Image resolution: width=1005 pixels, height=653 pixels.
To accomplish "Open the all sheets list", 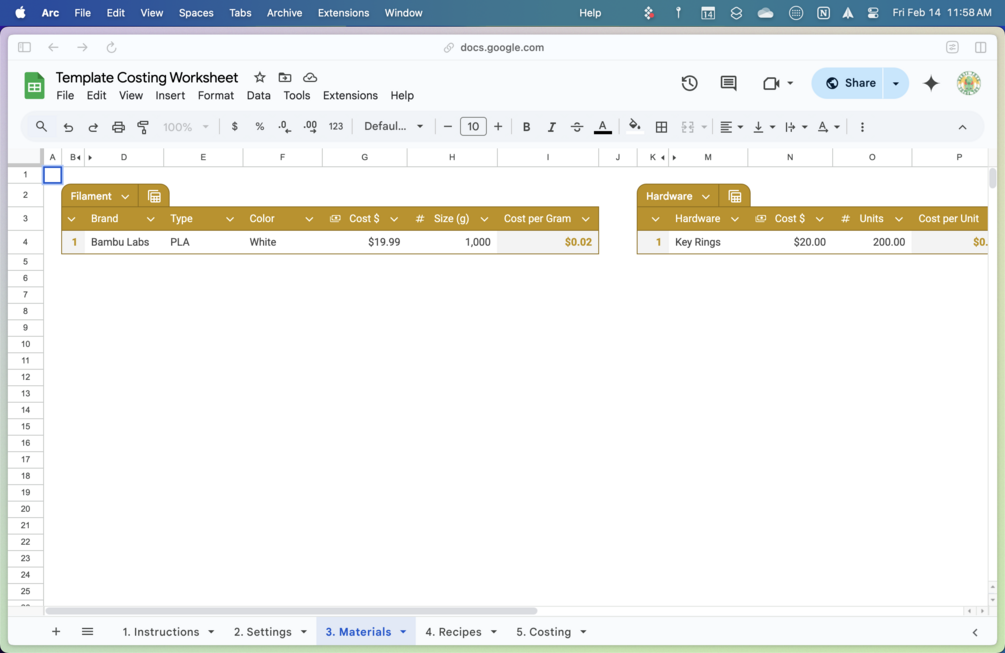I will pyautogui.click(x=88, y=632).
